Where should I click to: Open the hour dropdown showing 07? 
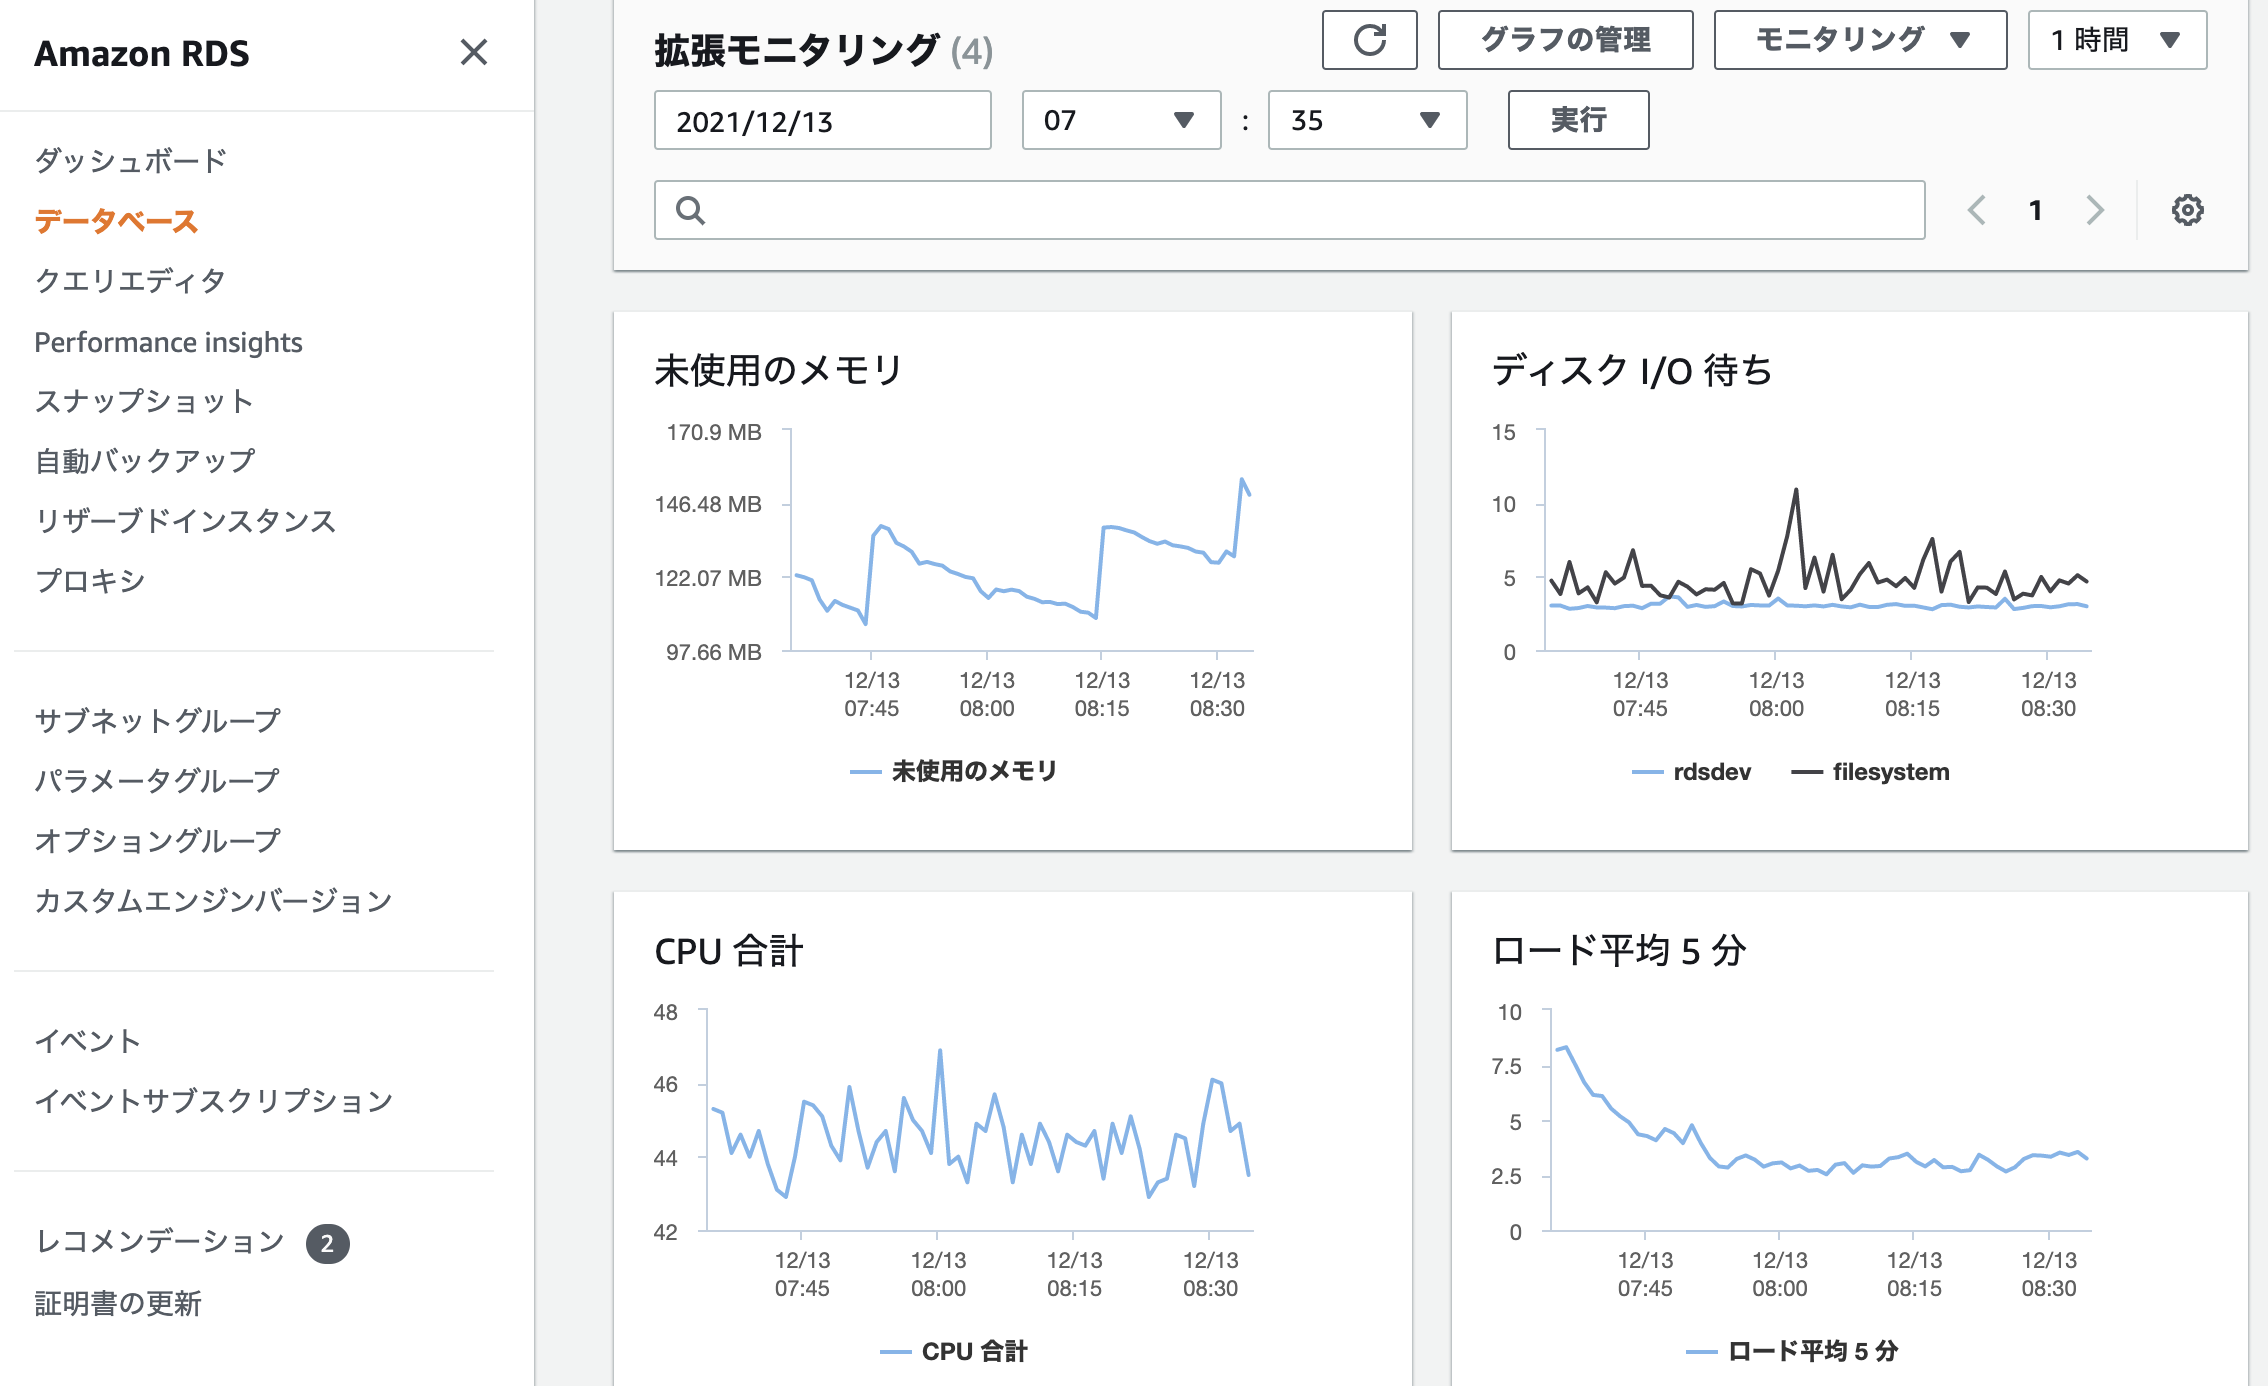1120,120
